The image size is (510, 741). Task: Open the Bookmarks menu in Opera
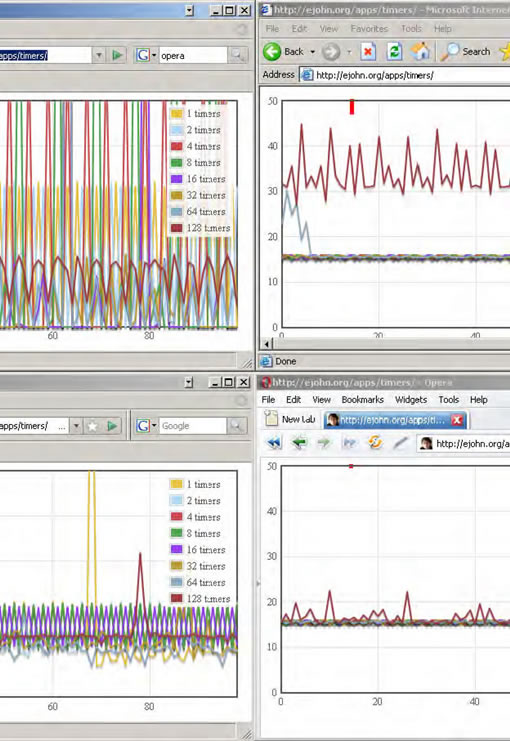click(x=363, y=400)
